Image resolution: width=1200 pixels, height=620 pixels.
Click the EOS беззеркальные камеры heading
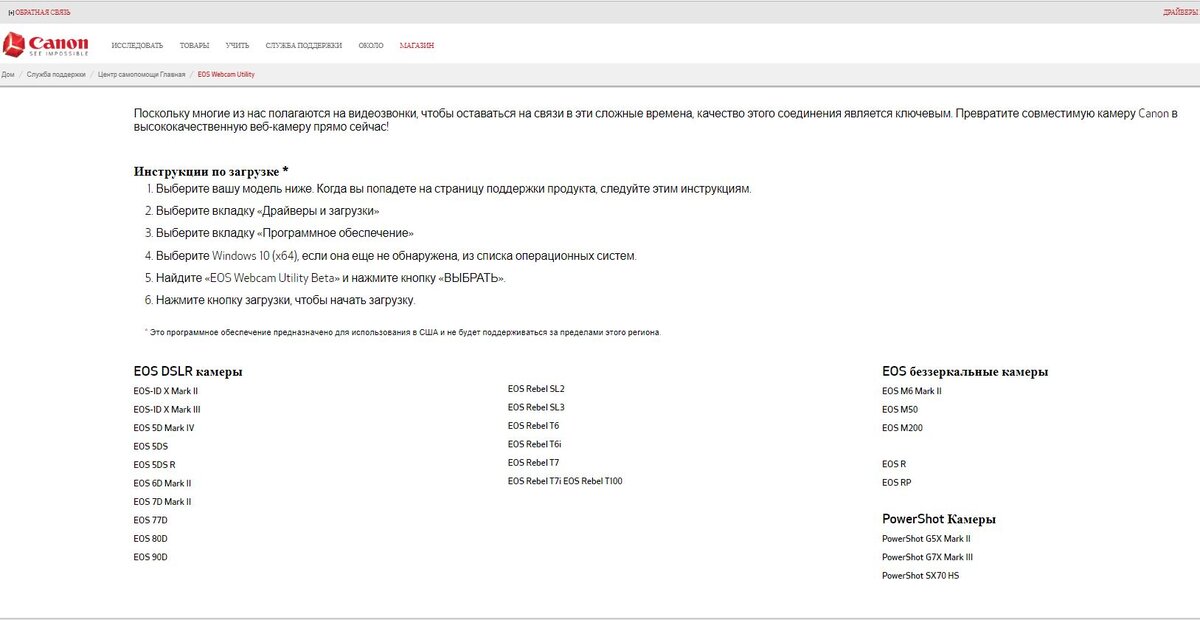pos(965,372)
